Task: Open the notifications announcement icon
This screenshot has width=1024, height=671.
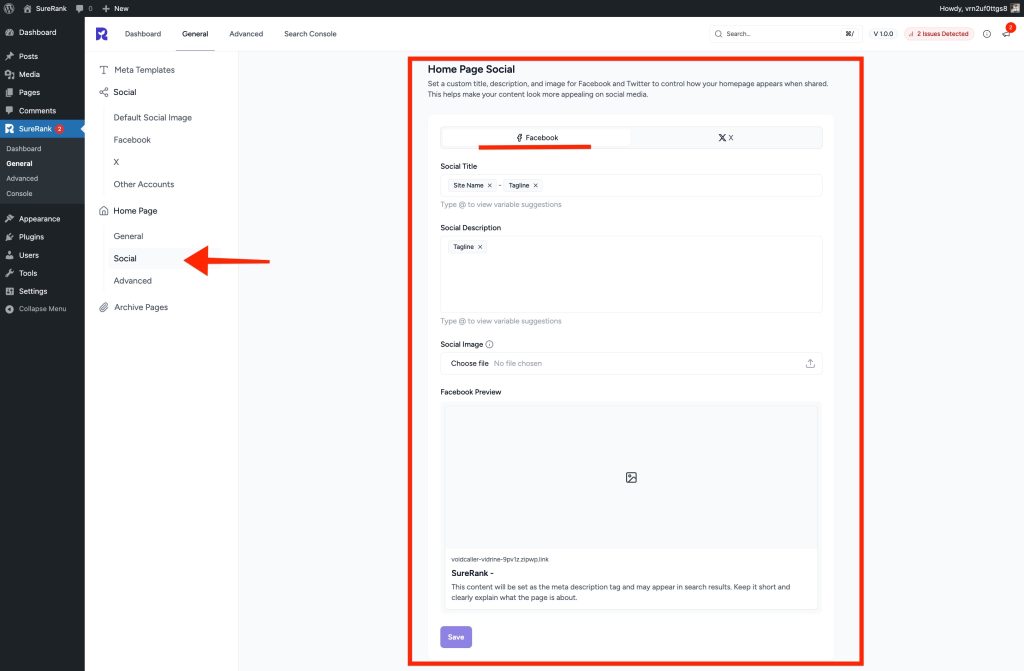Action: point(1007,33)
